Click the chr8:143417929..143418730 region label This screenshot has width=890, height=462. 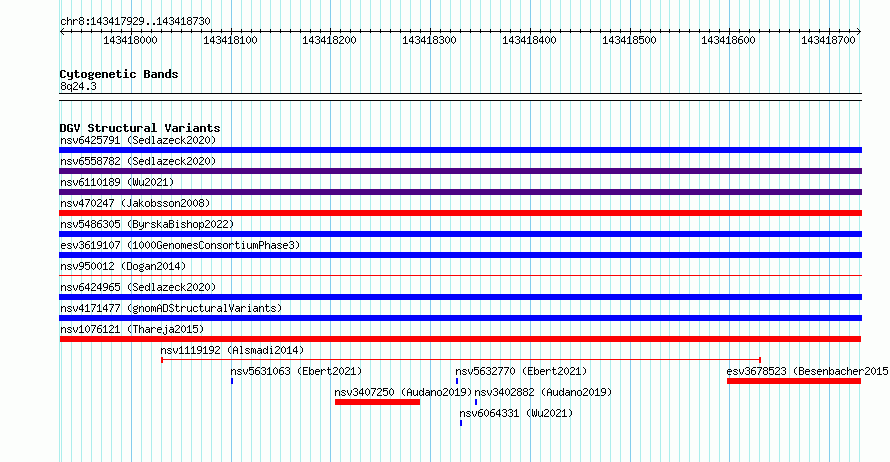pyautogui.click(x=135, y=22)
